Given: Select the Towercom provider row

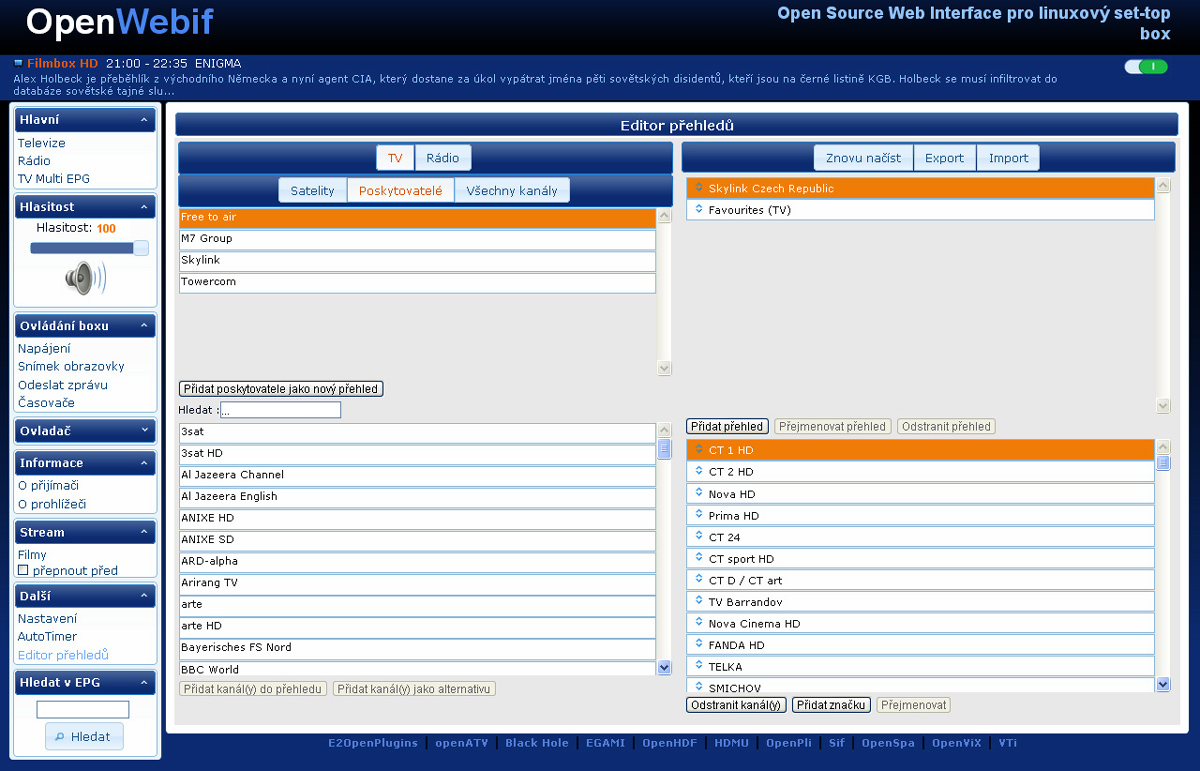Looking at the screenshot, I should [x=417, y=283].
